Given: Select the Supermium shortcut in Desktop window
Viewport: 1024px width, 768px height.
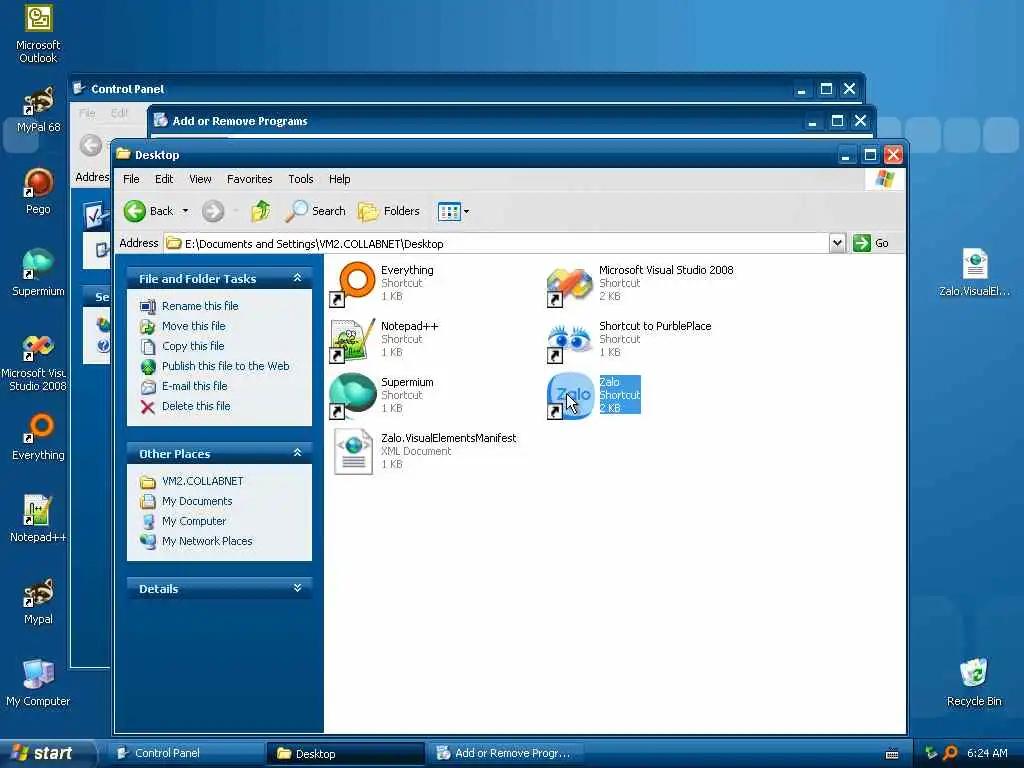Looking at the screenshot, I should pos(382,396).
